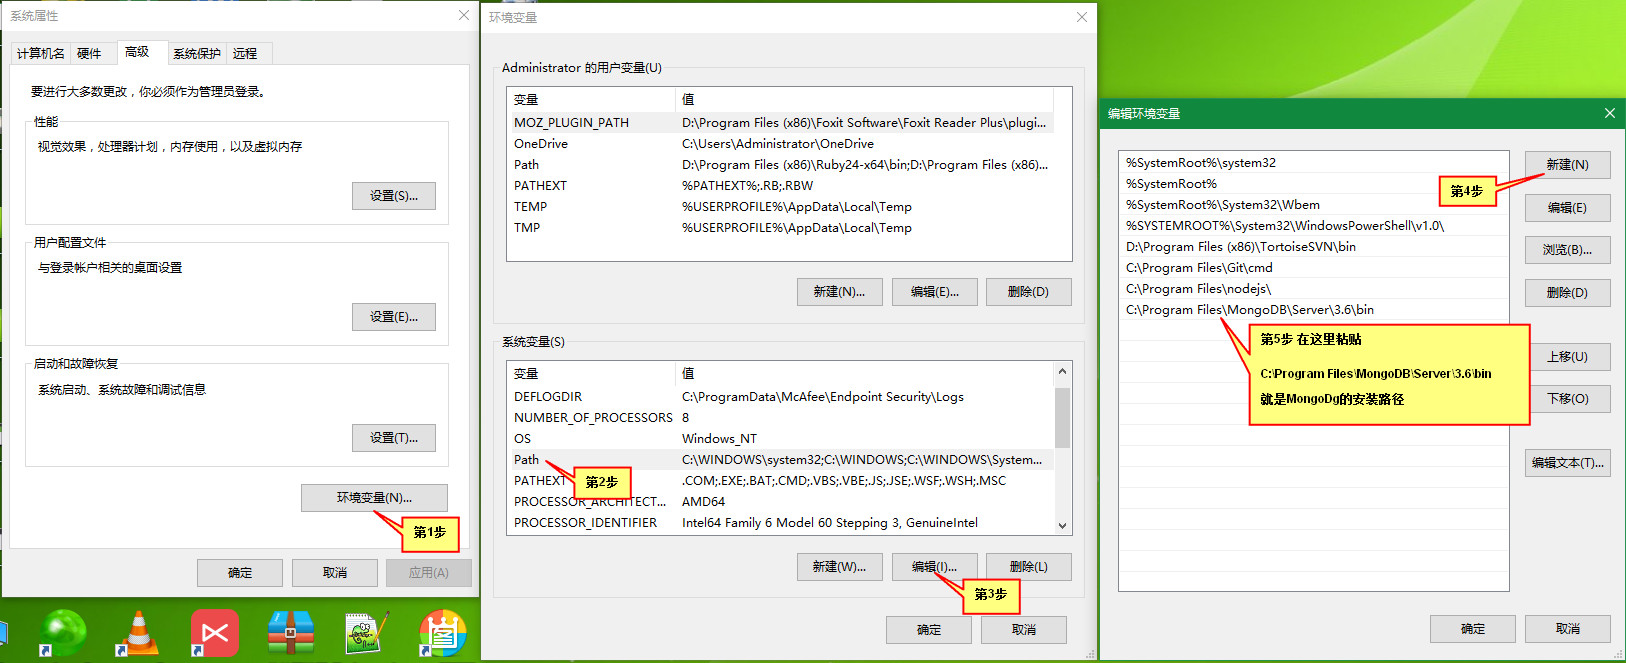Click 确定 in the 环境变量 window
The height and width of the screenshot is (663, 1626).
coord(929,630)
